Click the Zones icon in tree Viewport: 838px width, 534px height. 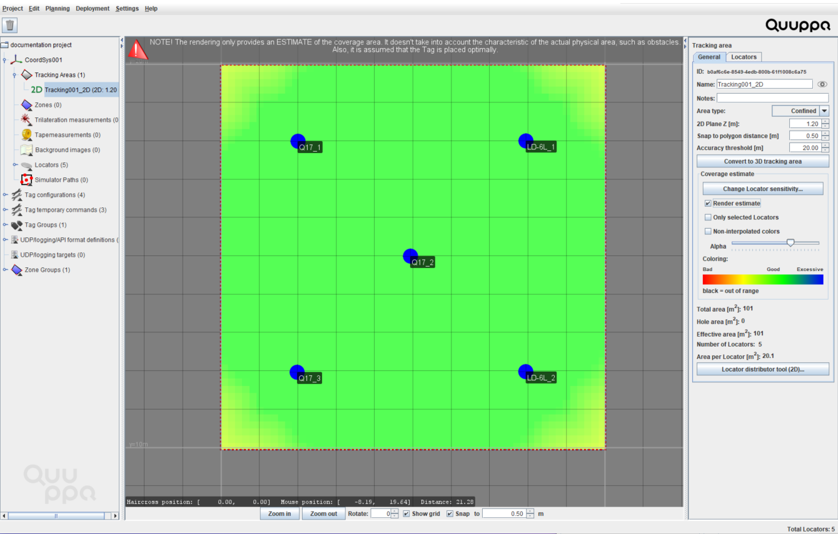26,105
